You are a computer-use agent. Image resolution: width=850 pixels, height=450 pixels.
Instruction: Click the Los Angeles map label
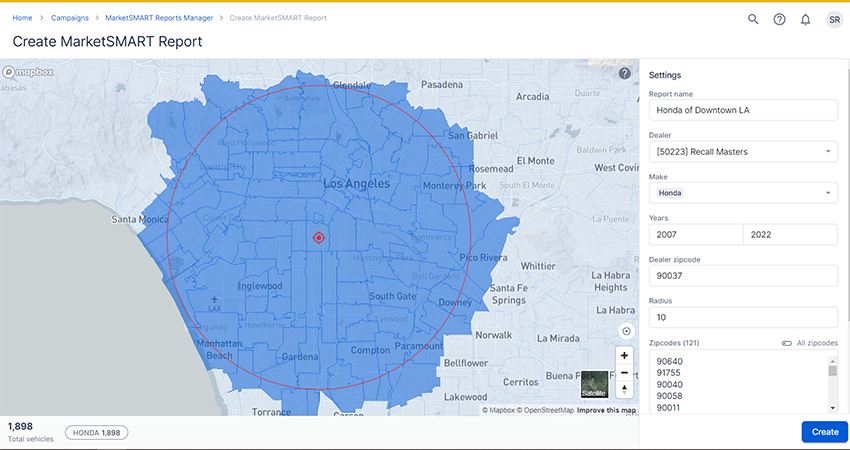(356, 184)
